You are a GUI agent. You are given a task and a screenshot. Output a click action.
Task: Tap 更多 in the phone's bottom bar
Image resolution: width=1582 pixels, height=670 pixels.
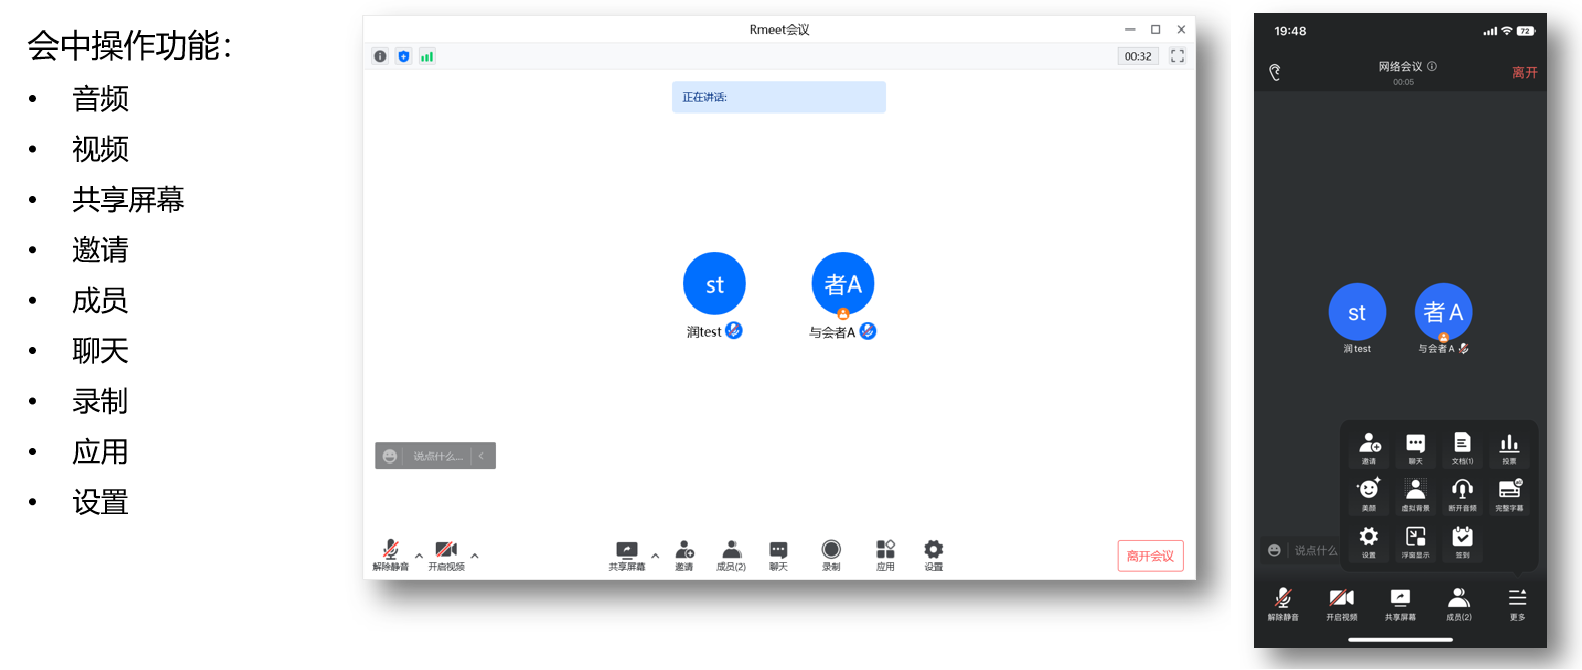point(1517,602)
